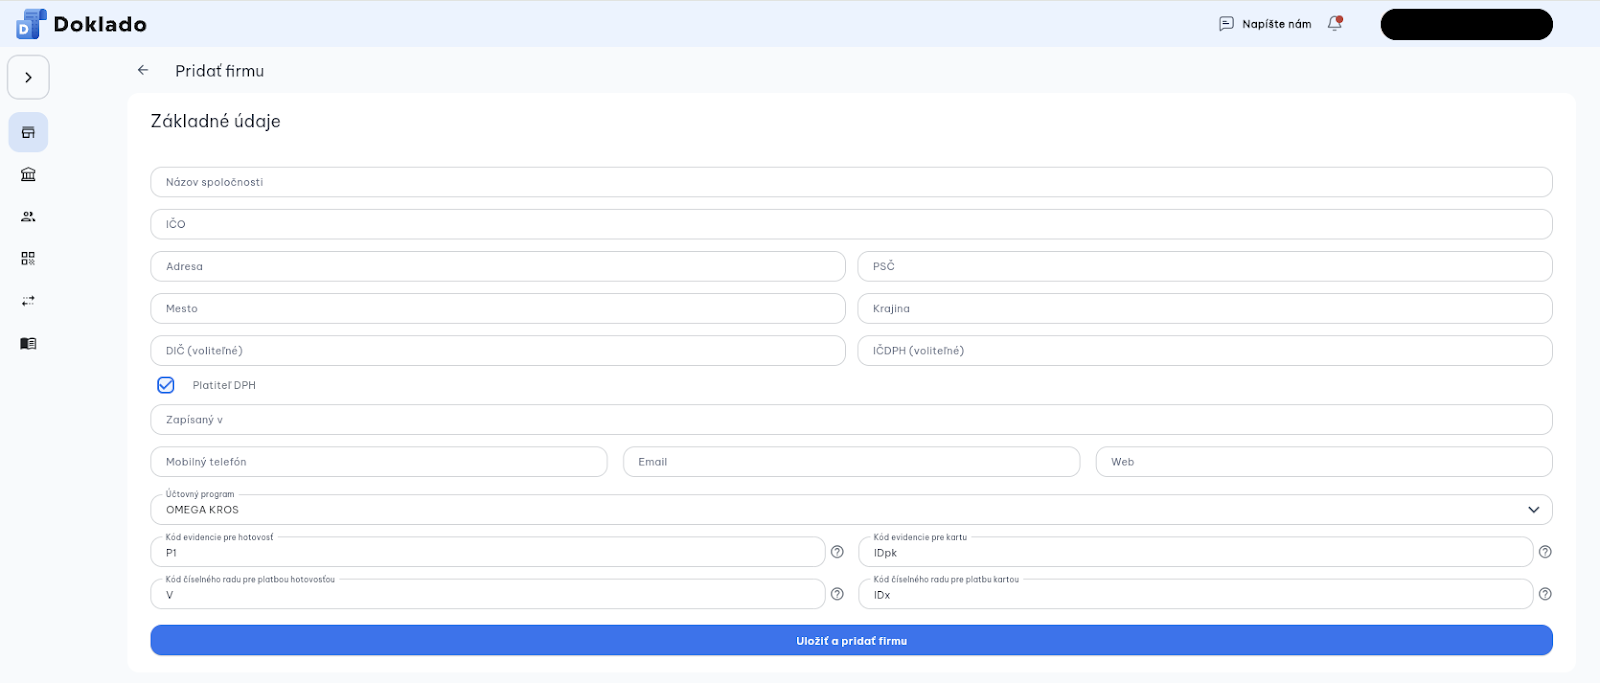Edit číselný rad pre platbu kartou field
This screenshot has height=683, width=1600.
[1196, 594]
